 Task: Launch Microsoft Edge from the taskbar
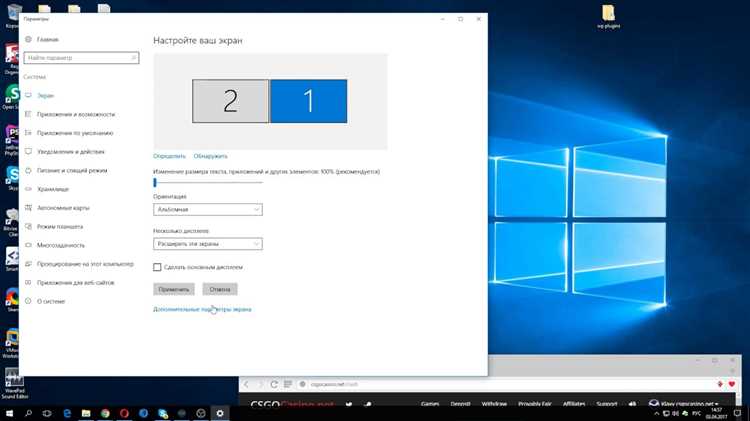(67, 413)
